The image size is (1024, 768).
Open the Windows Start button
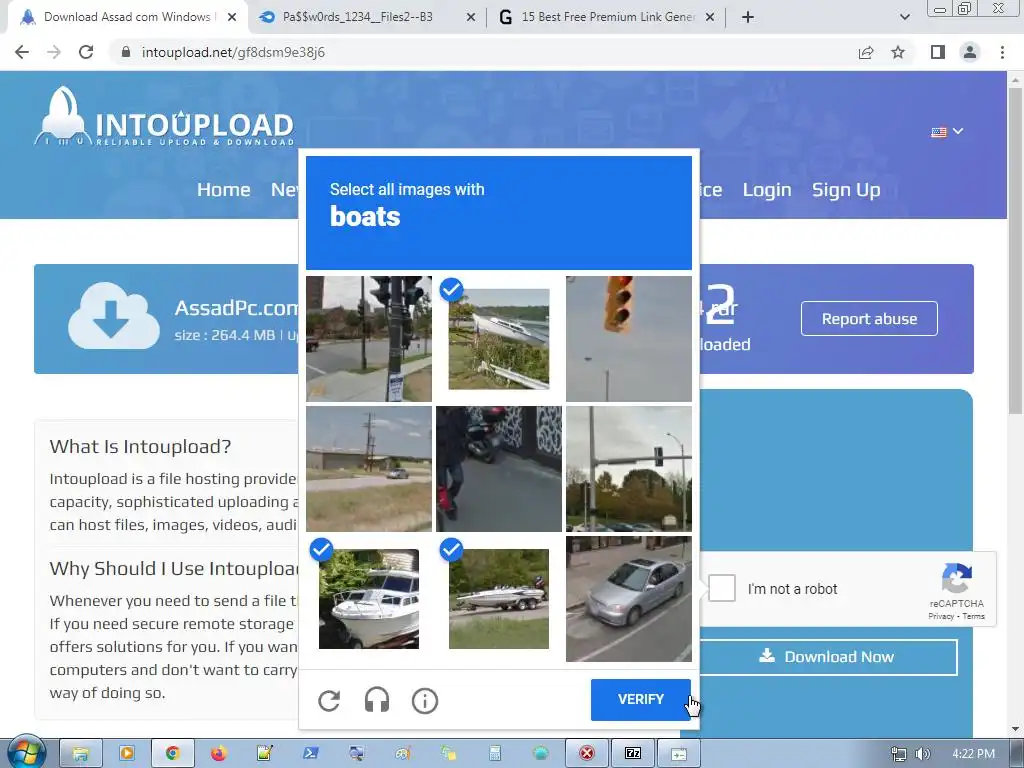25,752
